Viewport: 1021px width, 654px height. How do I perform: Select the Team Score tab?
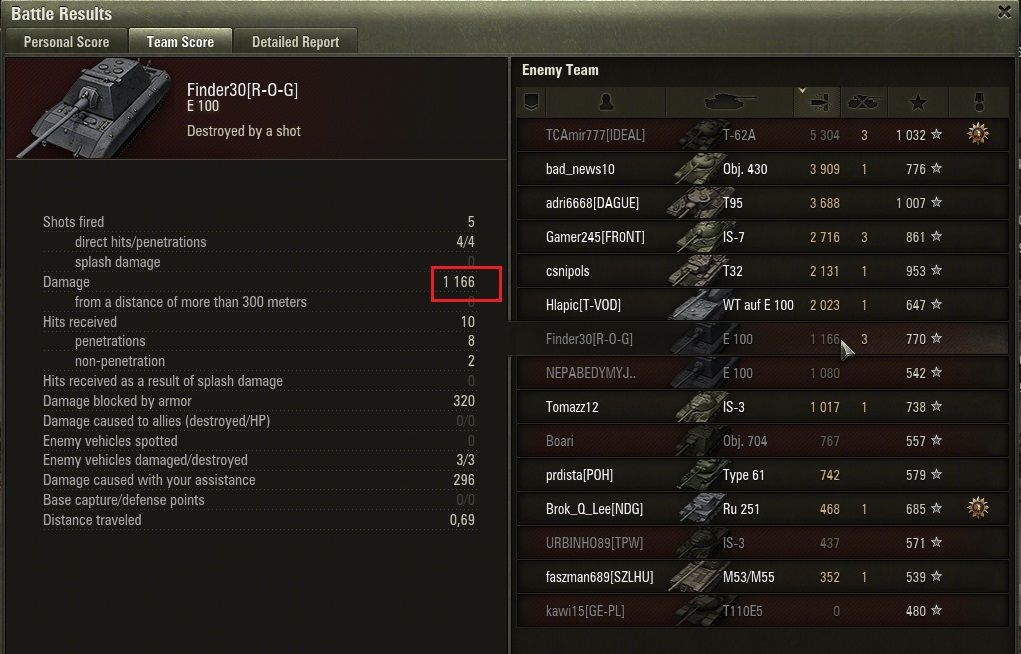[x=180, y=42]
